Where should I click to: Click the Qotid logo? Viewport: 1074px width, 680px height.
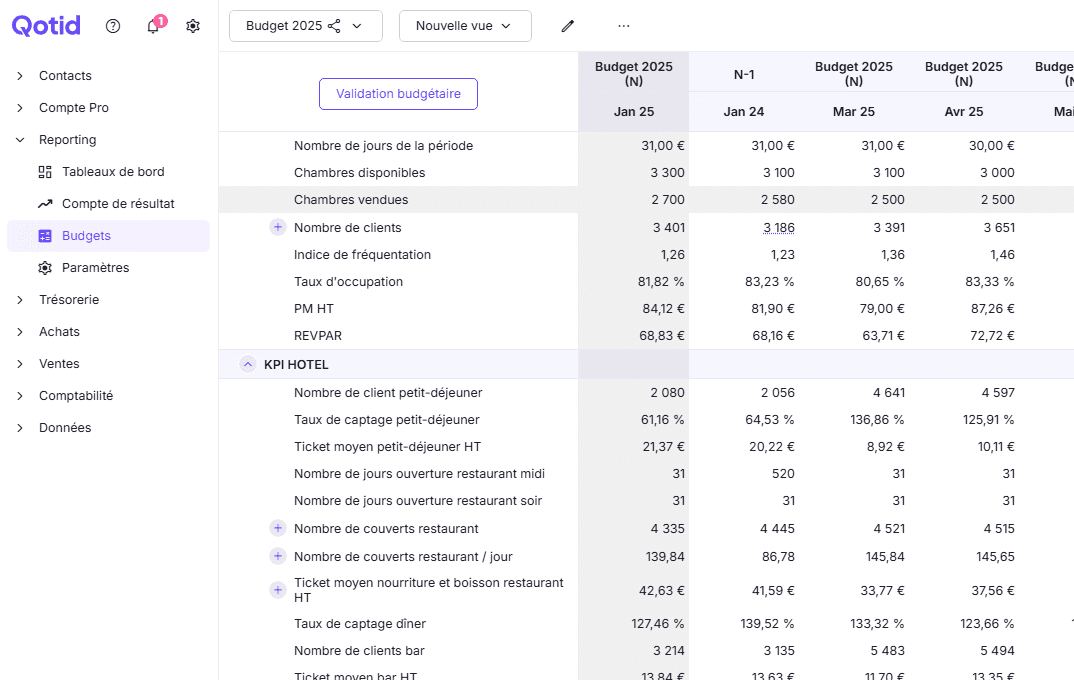(45, 25)
